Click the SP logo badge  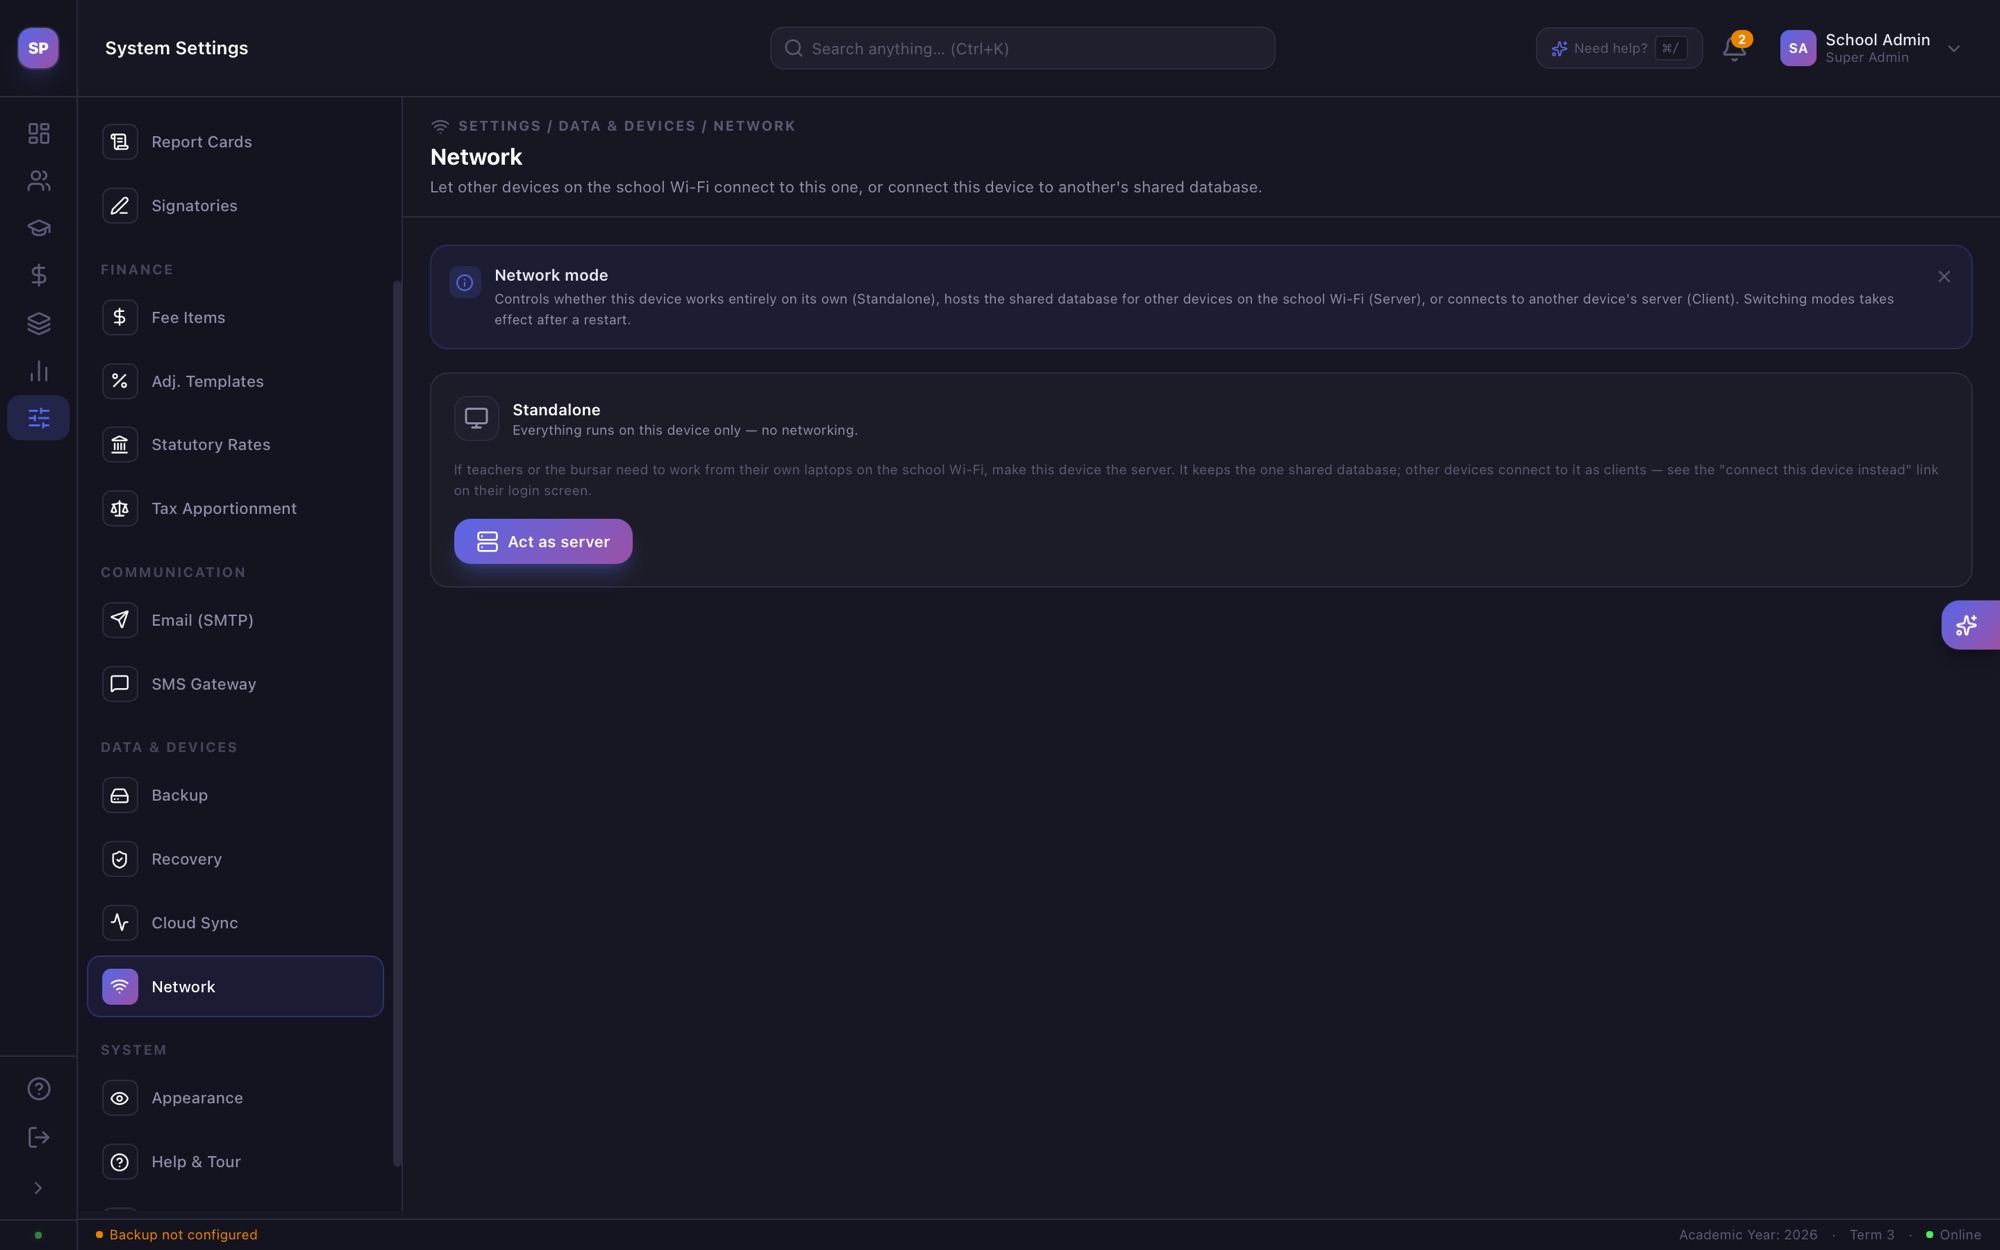tap(38, 48)
